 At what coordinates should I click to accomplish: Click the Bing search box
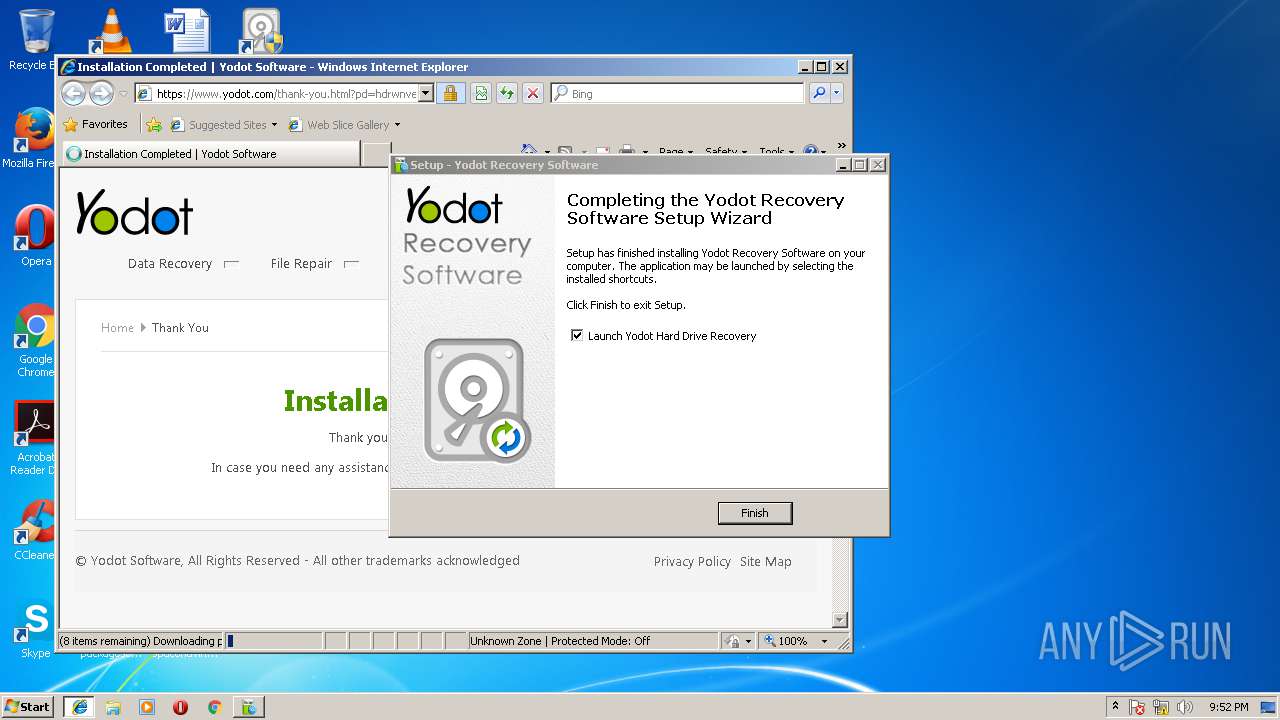point(677,94)
